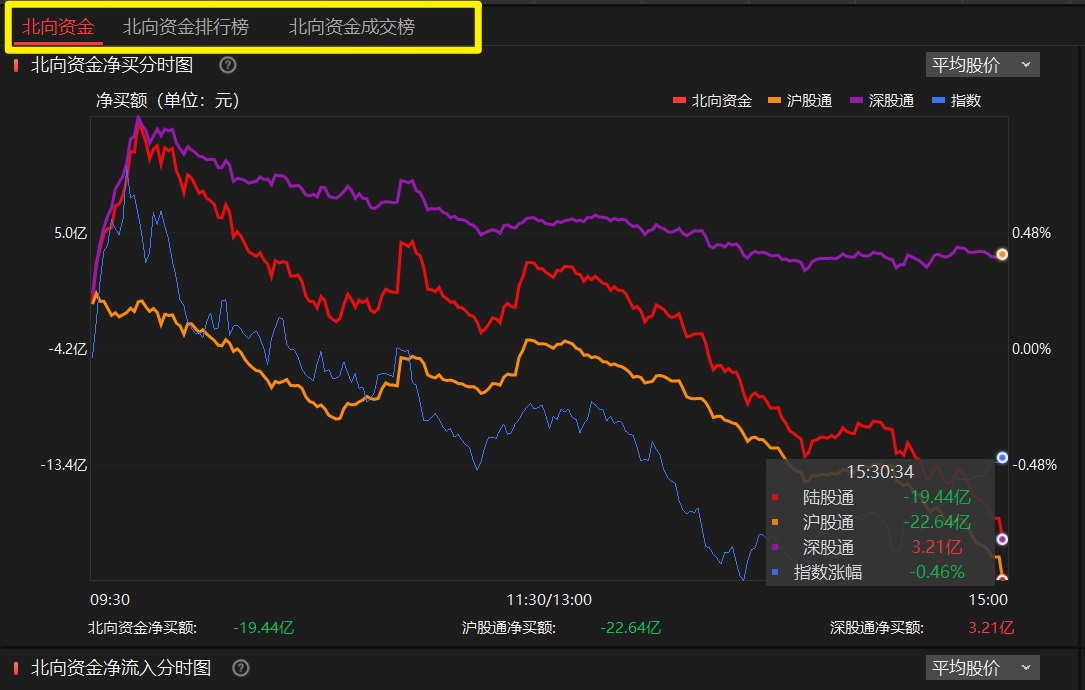
Task: Toggle 沪股通 legend series
Action: point(800,101)
